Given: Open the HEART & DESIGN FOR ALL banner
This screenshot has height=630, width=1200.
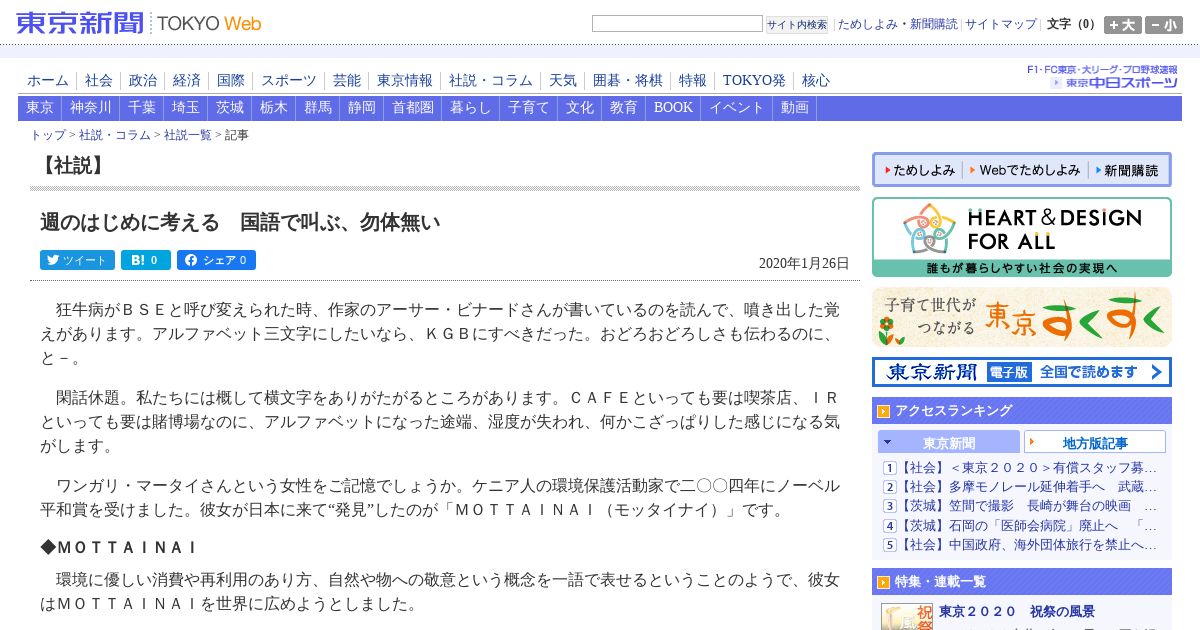Looking at the screenshot, I should [x=1022, y=237].
